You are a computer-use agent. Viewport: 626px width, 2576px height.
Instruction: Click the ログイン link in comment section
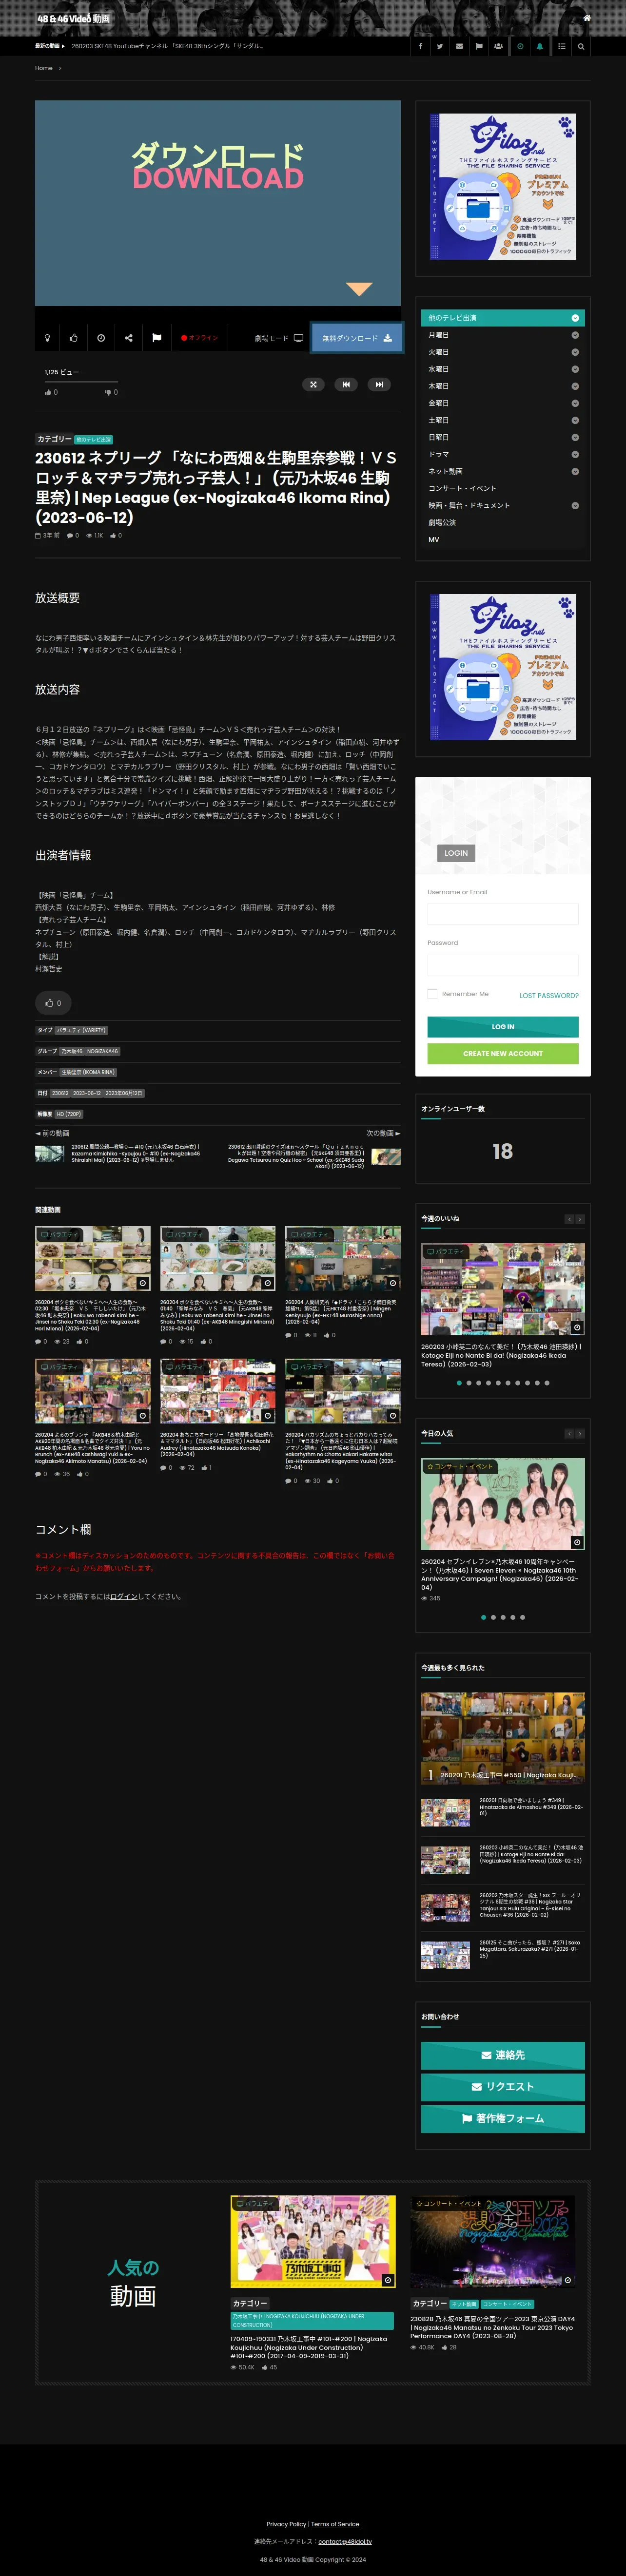(123, 1596)
